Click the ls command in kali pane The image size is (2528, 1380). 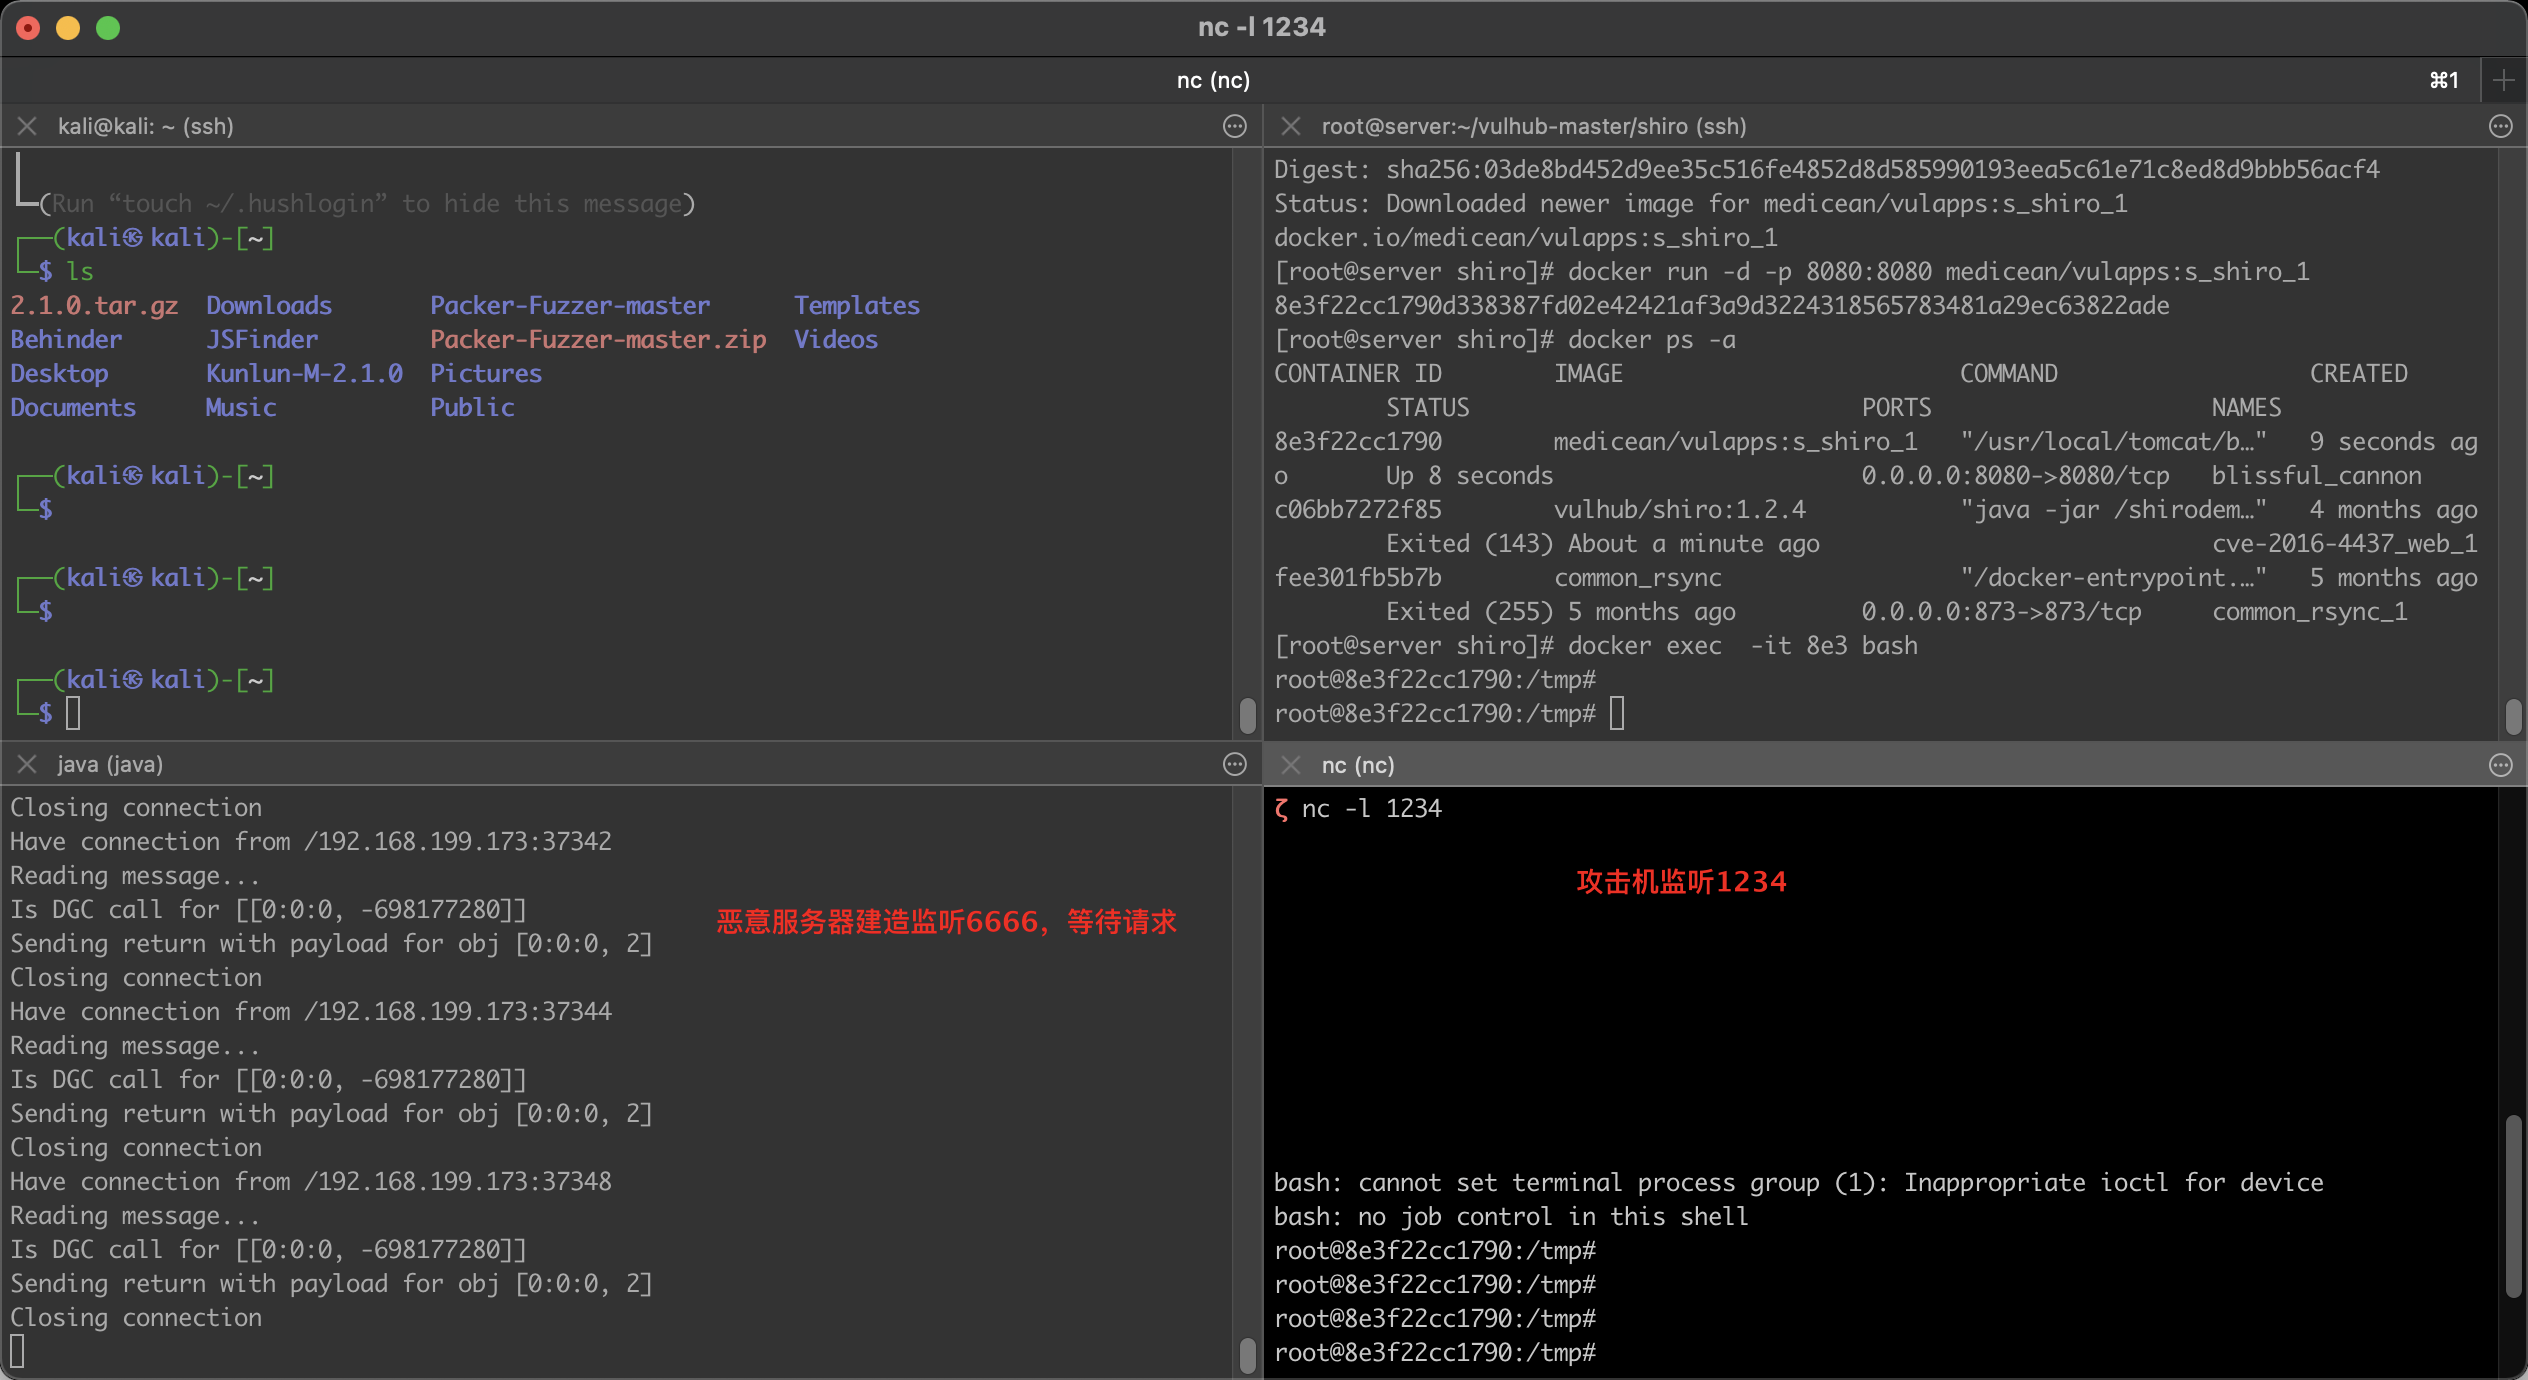pyautogui.click(x=80, y=271)
